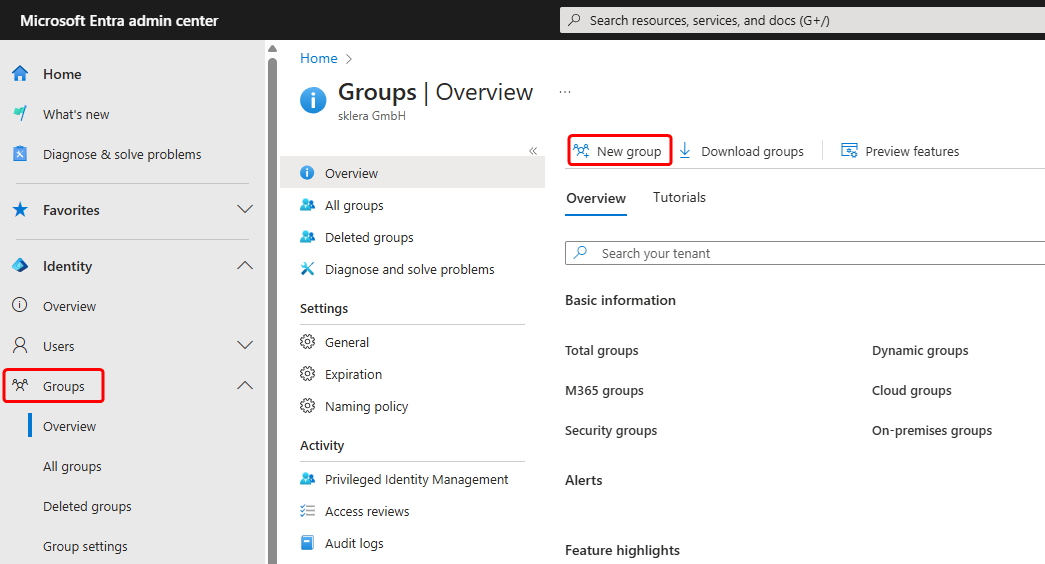Click the What's new announcement icon
Screen dimensions: 1045x564
pos(20,113)
